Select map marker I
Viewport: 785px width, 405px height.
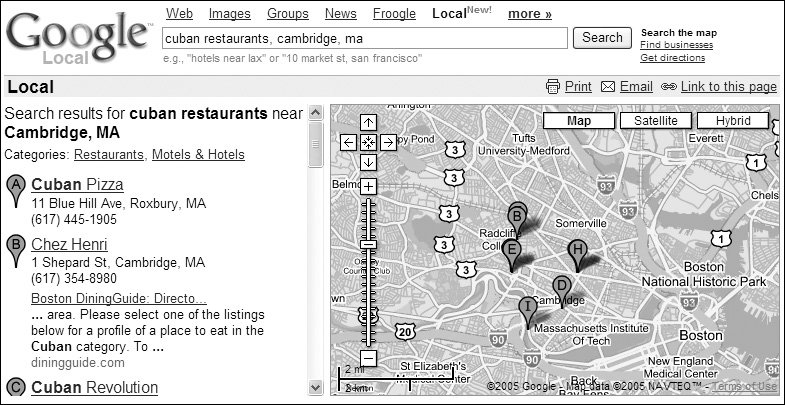point(527,309)
